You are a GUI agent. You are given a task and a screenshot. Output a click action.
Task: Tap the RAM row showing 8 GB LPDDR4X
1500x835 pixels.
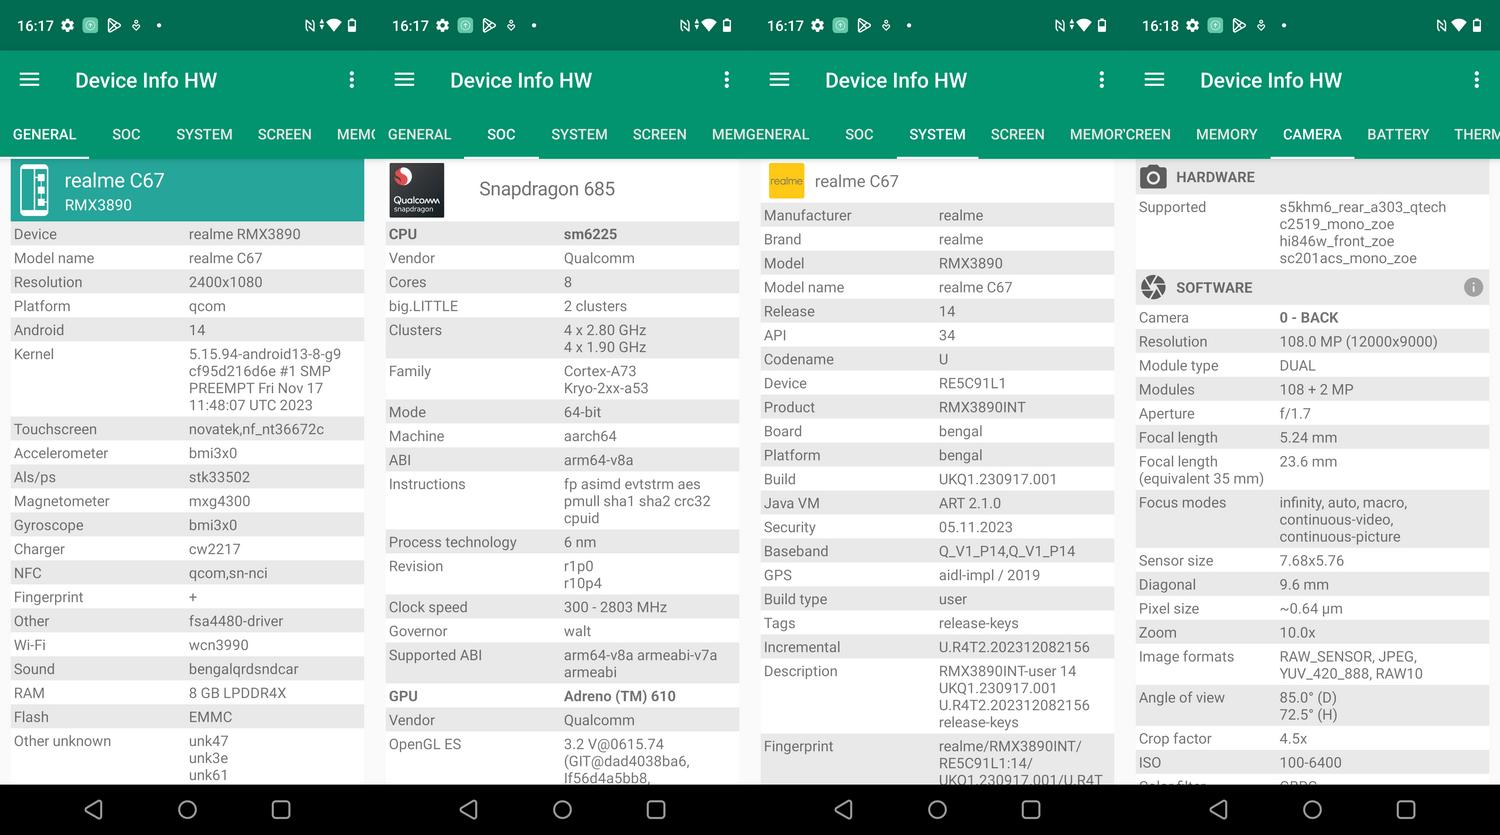[187, 693]
